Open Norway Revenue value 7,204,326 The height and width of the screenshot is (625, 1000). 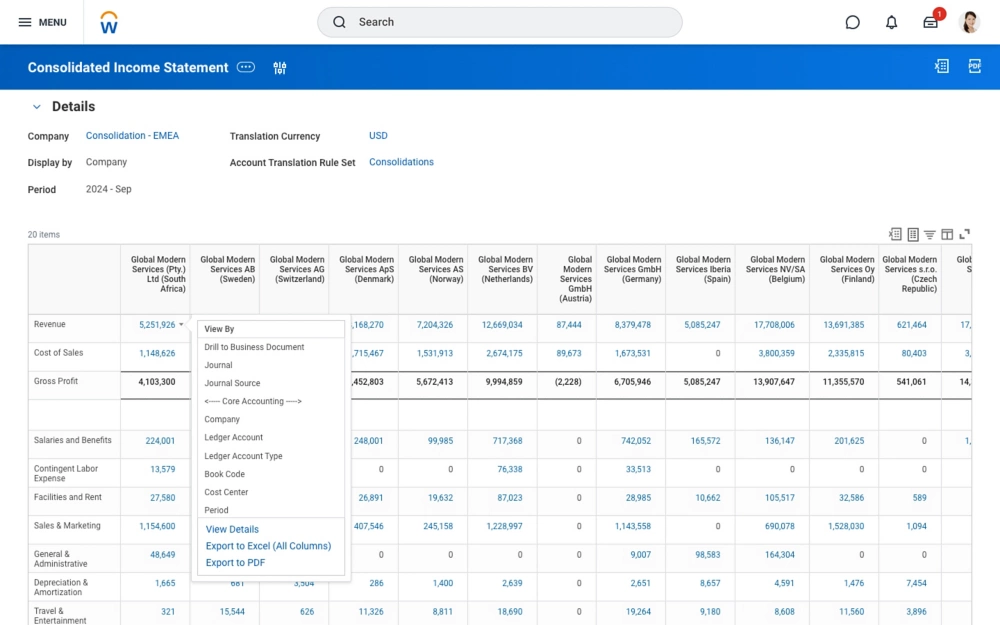[434, 325]
